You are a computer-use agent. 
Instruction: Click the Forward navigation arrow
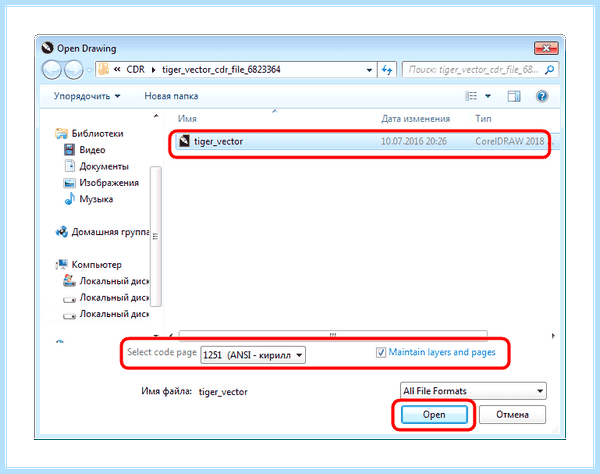(x=73, y=70)
